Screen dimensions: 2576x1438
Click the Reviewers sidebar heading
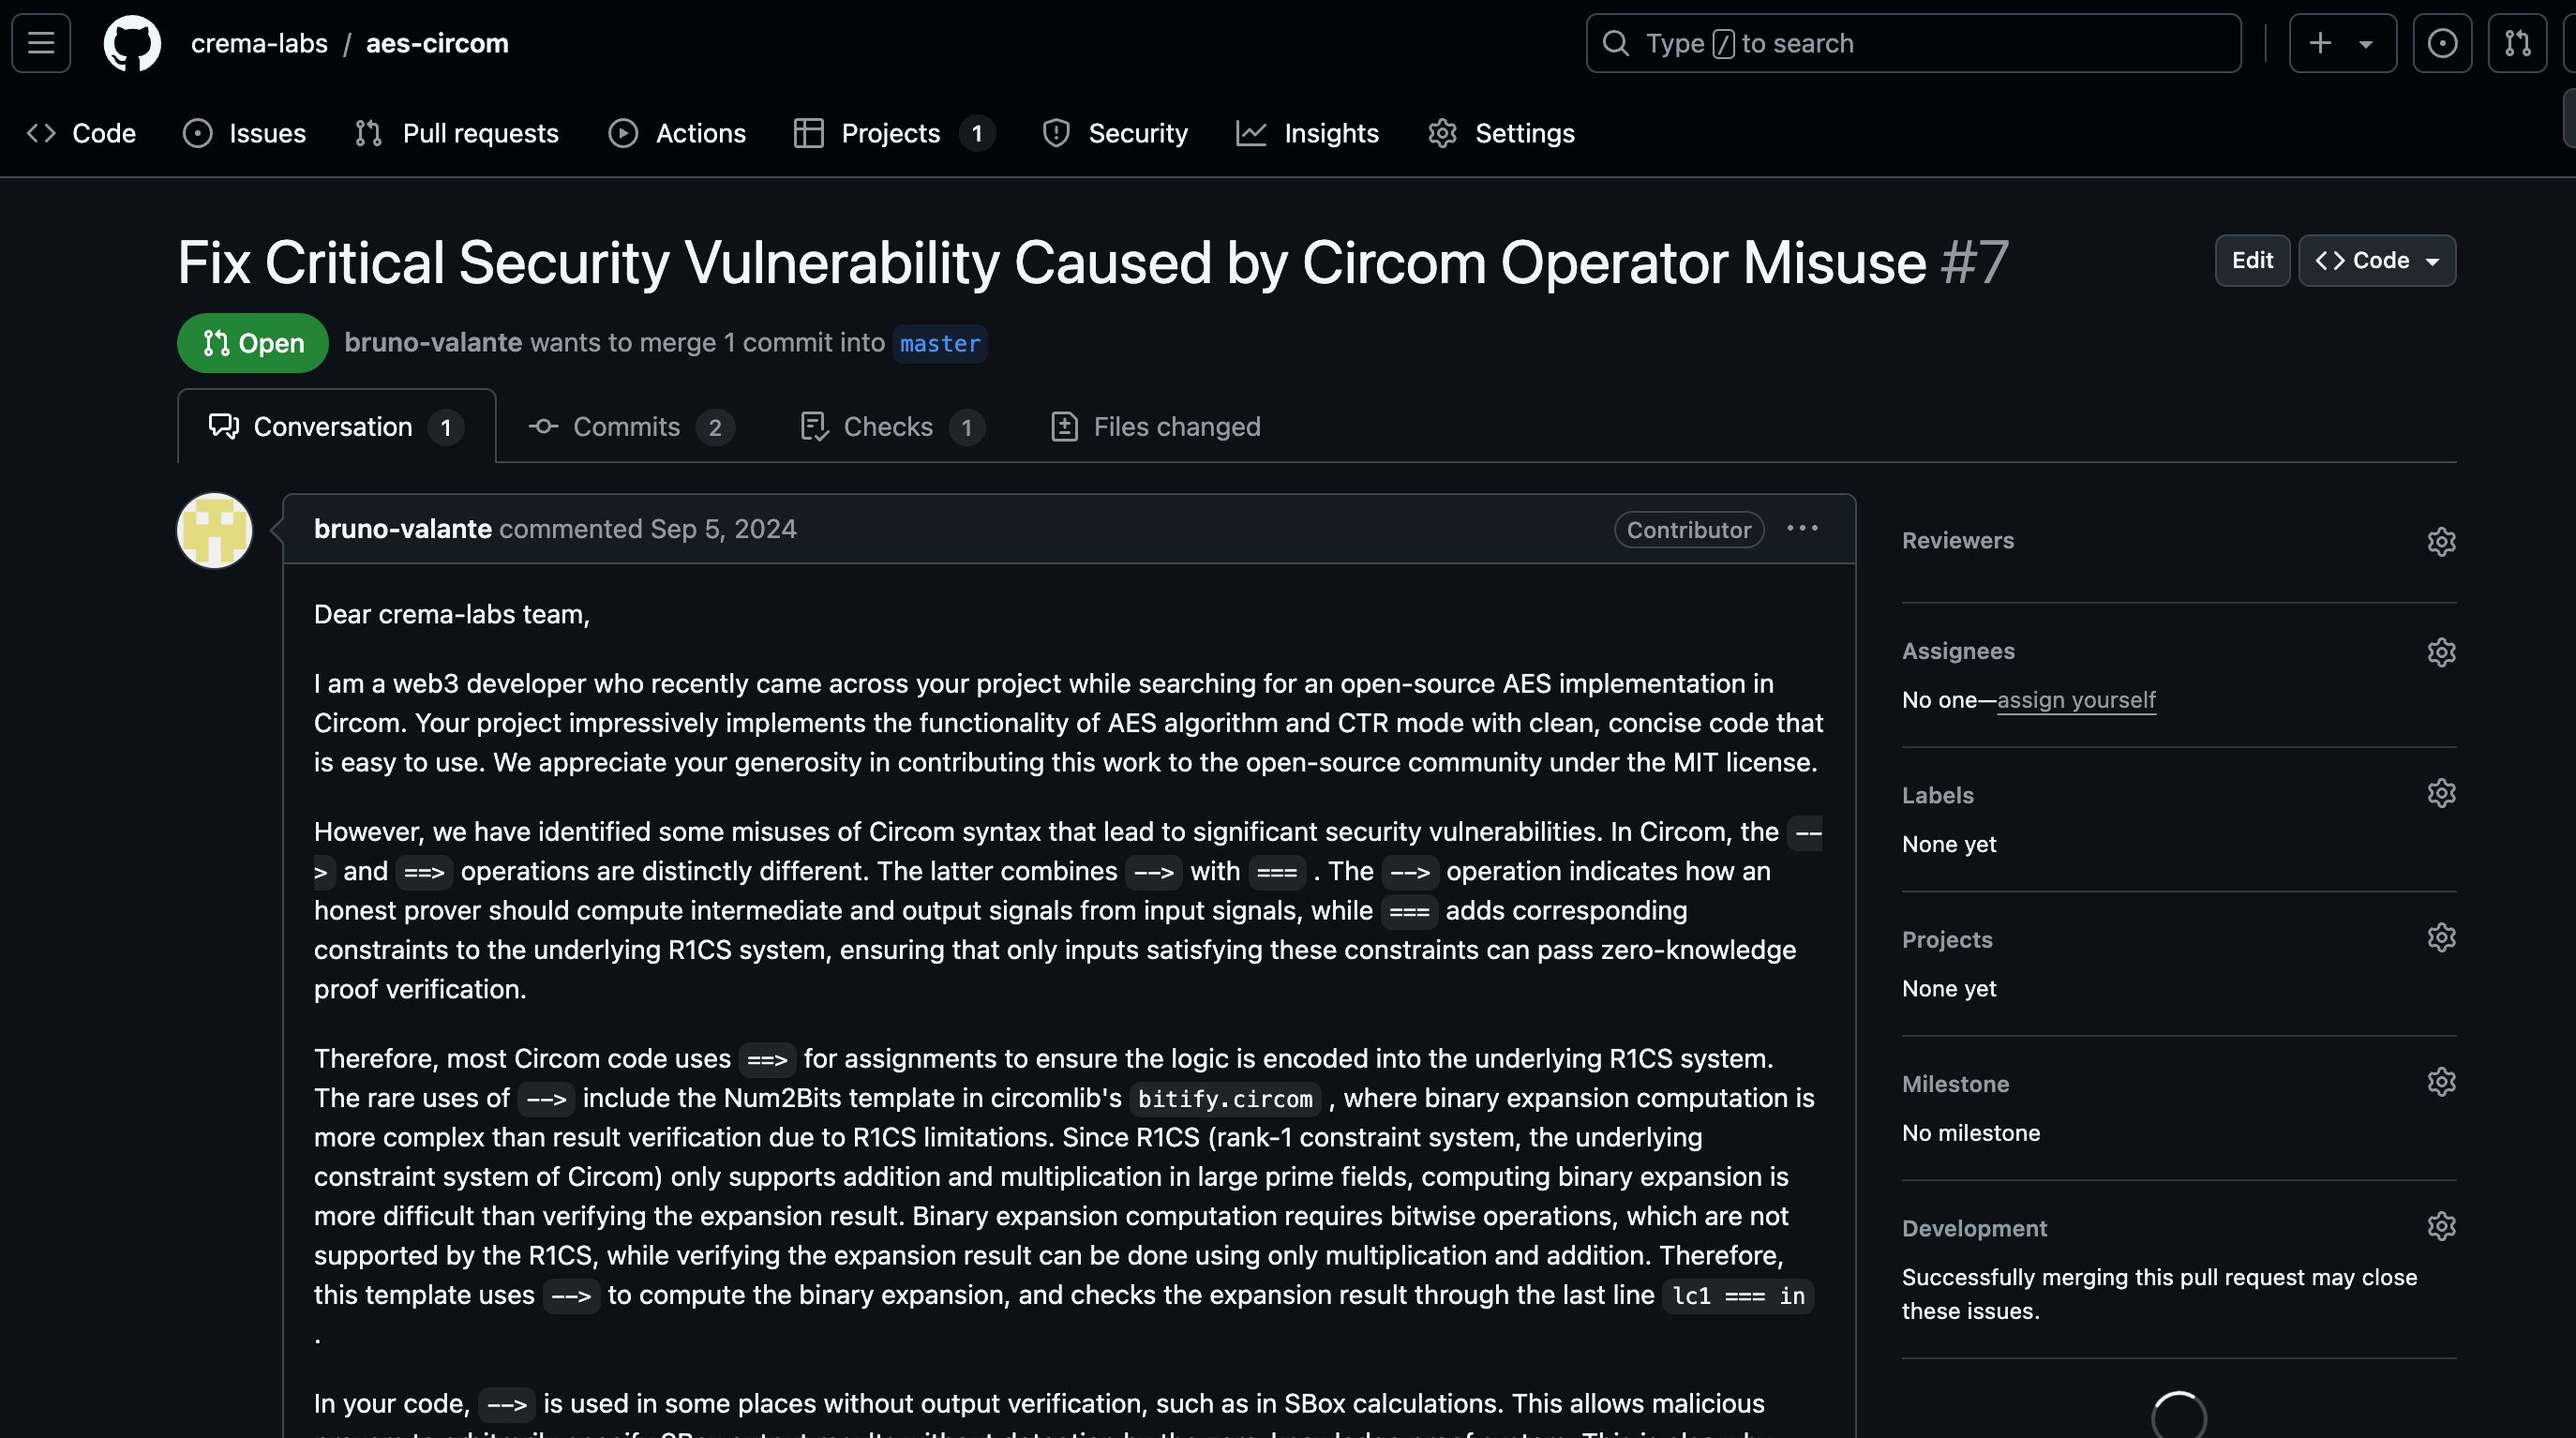pyautogui.click(x=1957, y=540)
